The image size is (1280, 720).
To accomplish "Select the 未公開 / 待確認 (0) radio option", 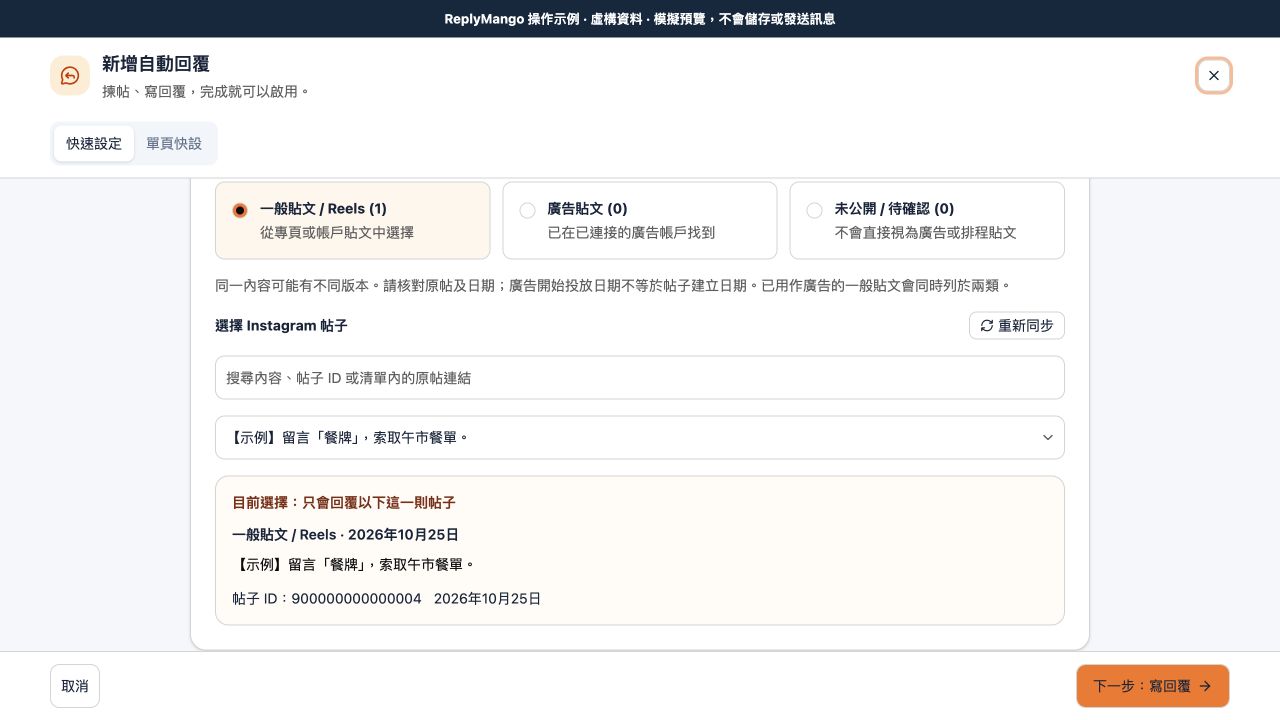I will coord(814,210).
